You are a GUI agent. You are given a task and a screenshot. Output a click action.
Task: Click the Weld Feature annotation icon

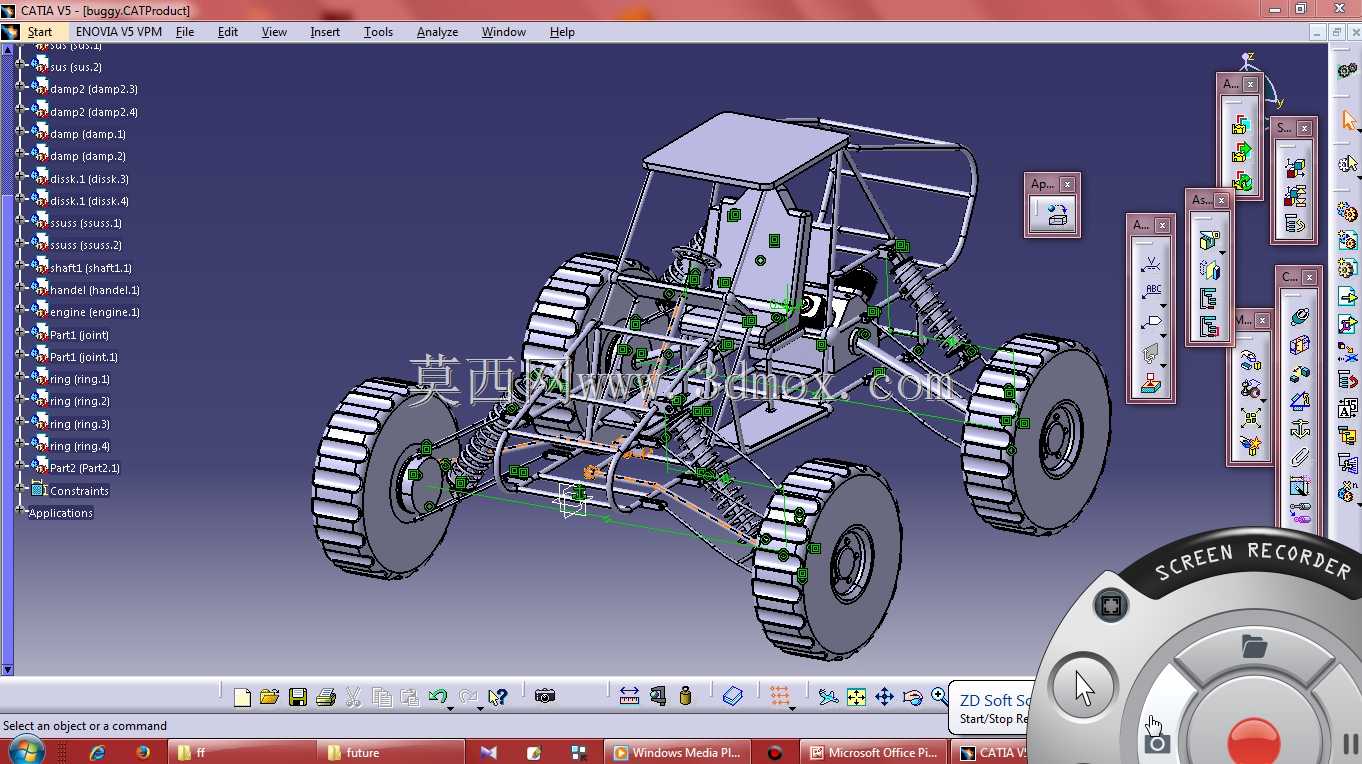pos(1151,265)
